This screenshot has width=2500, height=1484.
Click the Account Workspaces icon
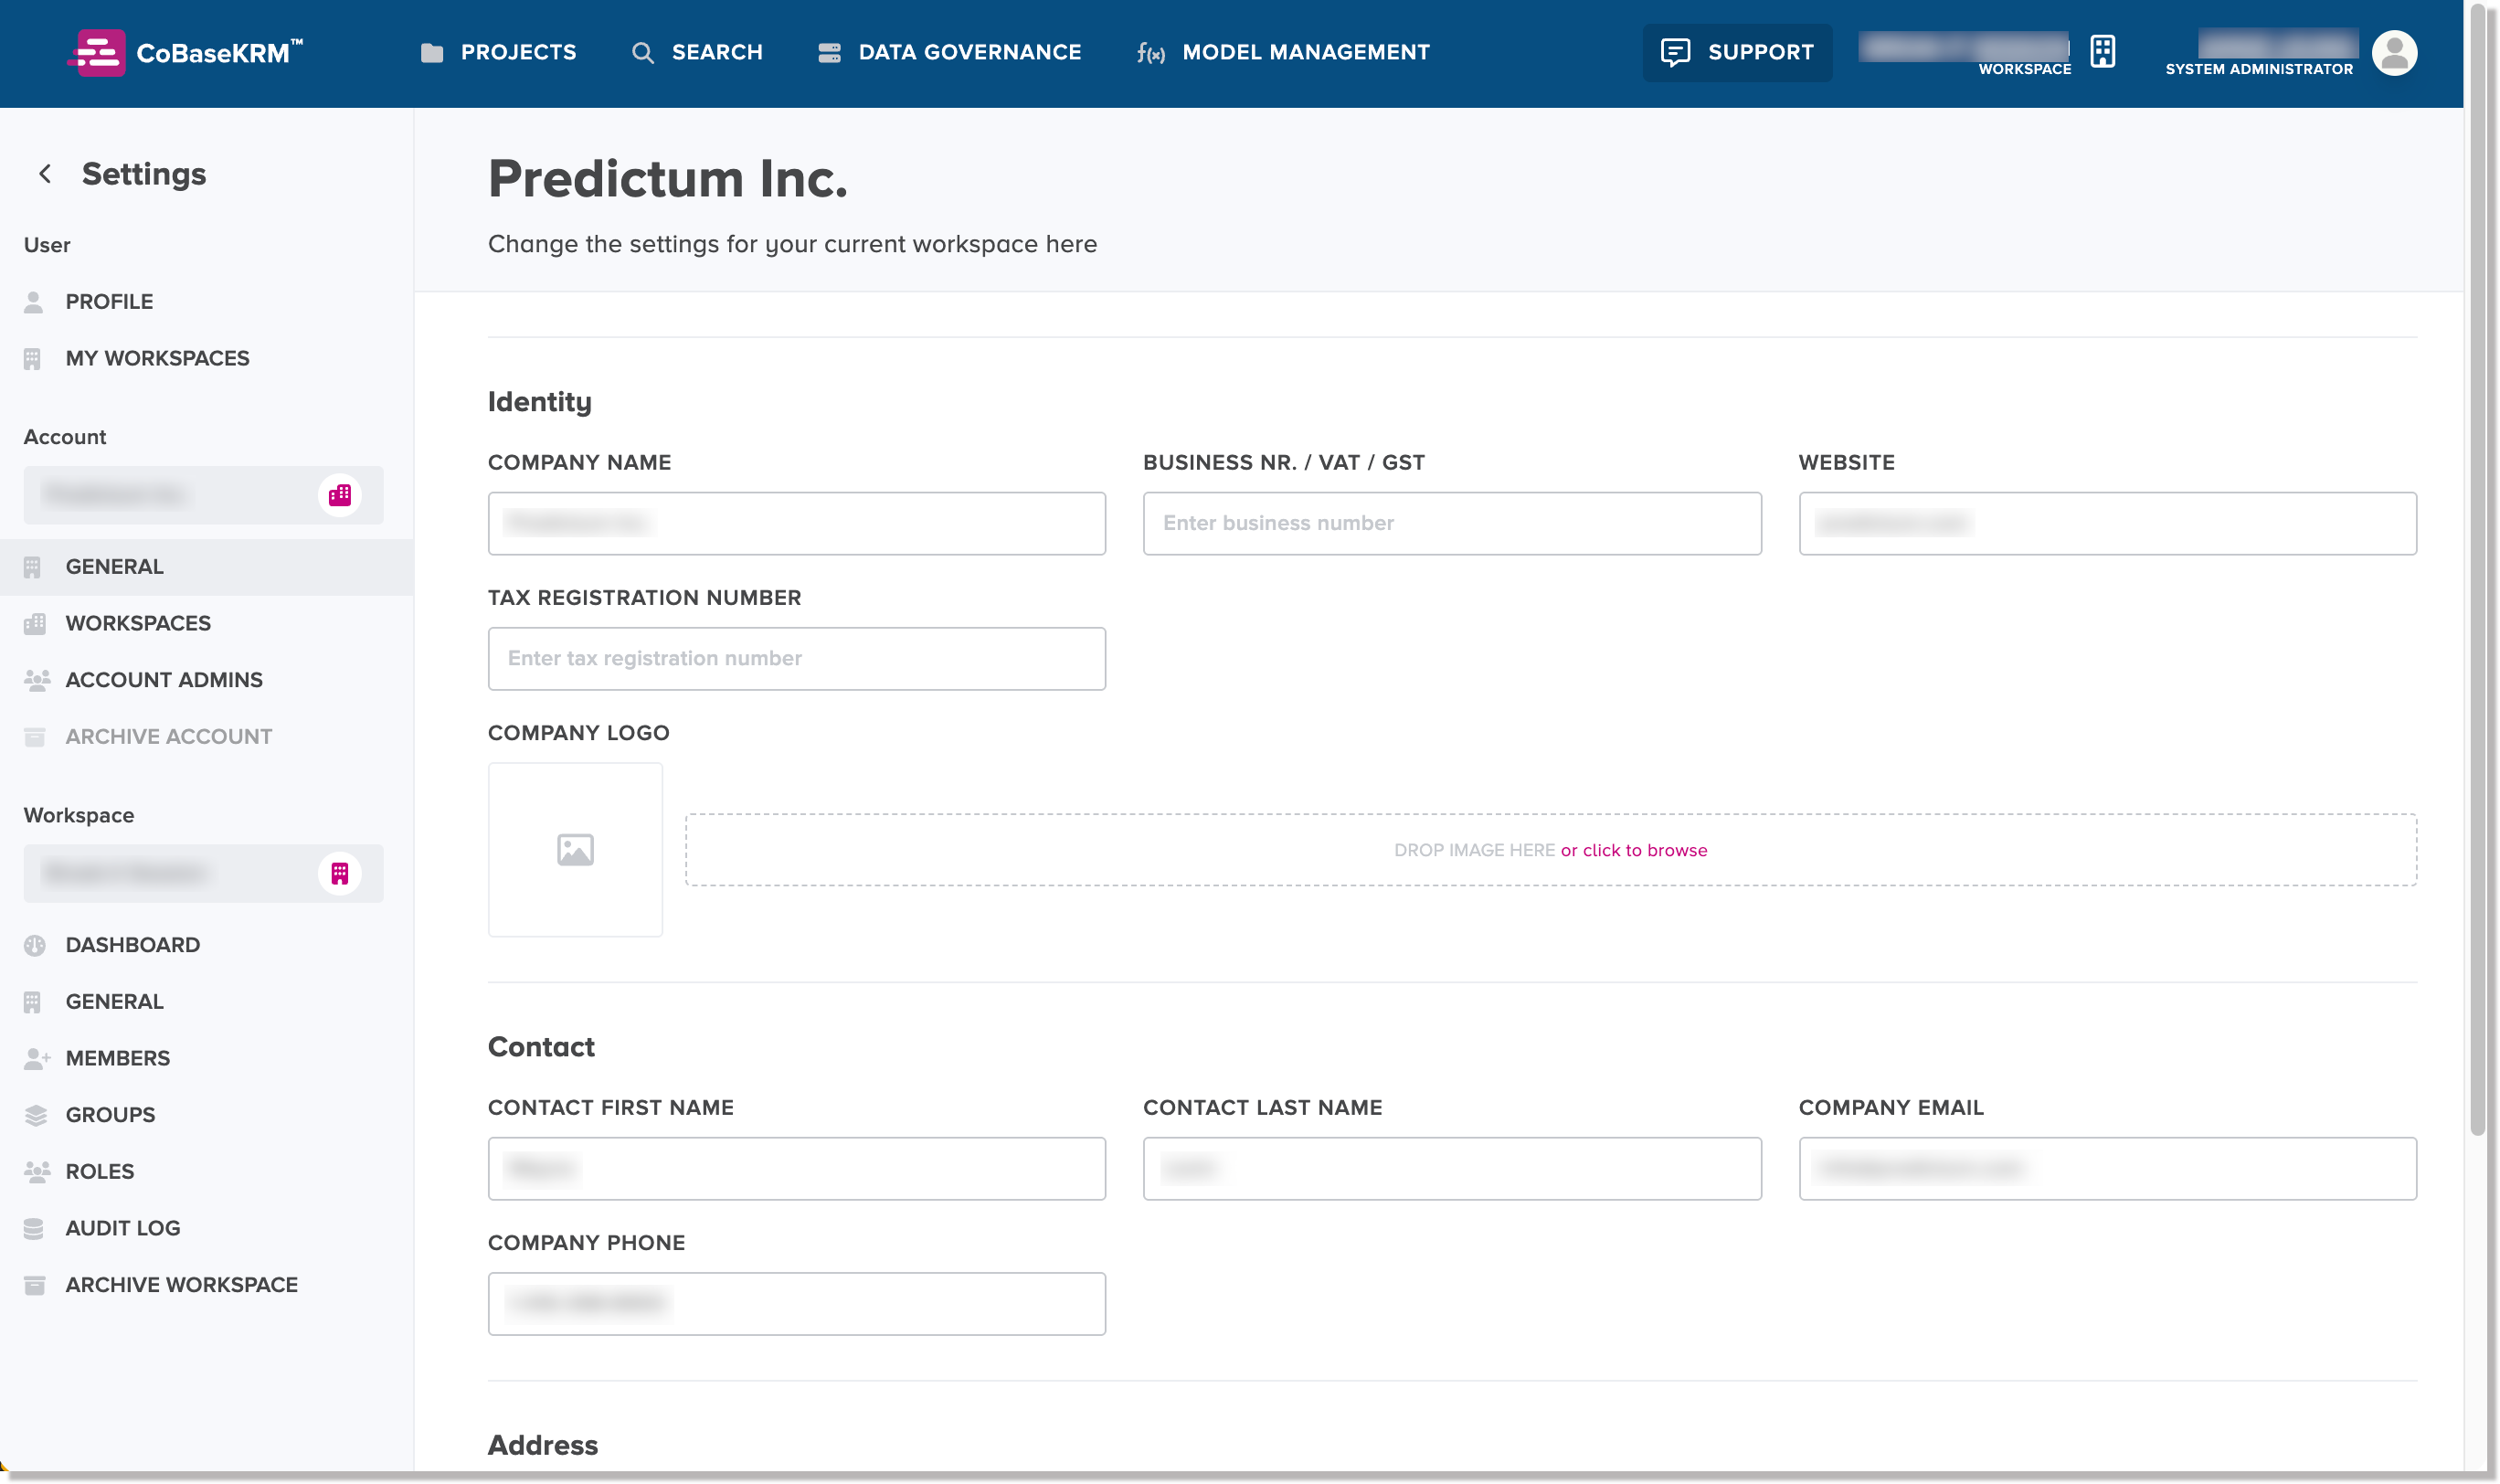[35, 624]
